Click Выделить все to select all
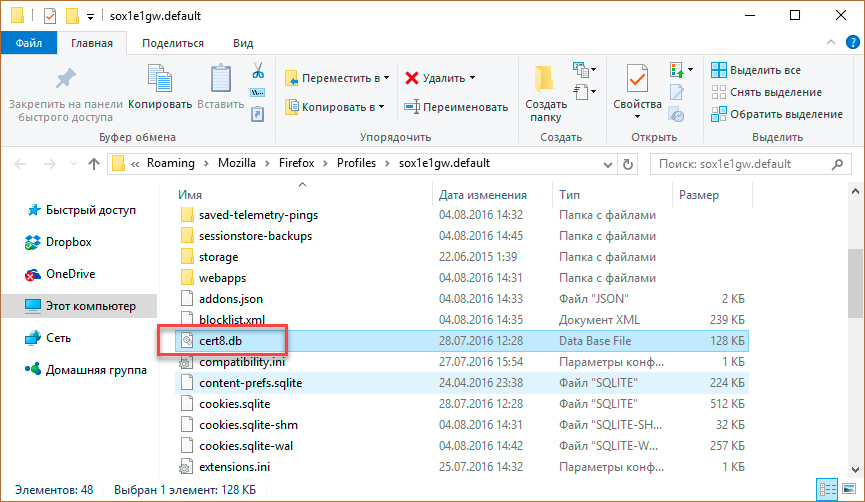 (756, 70)
